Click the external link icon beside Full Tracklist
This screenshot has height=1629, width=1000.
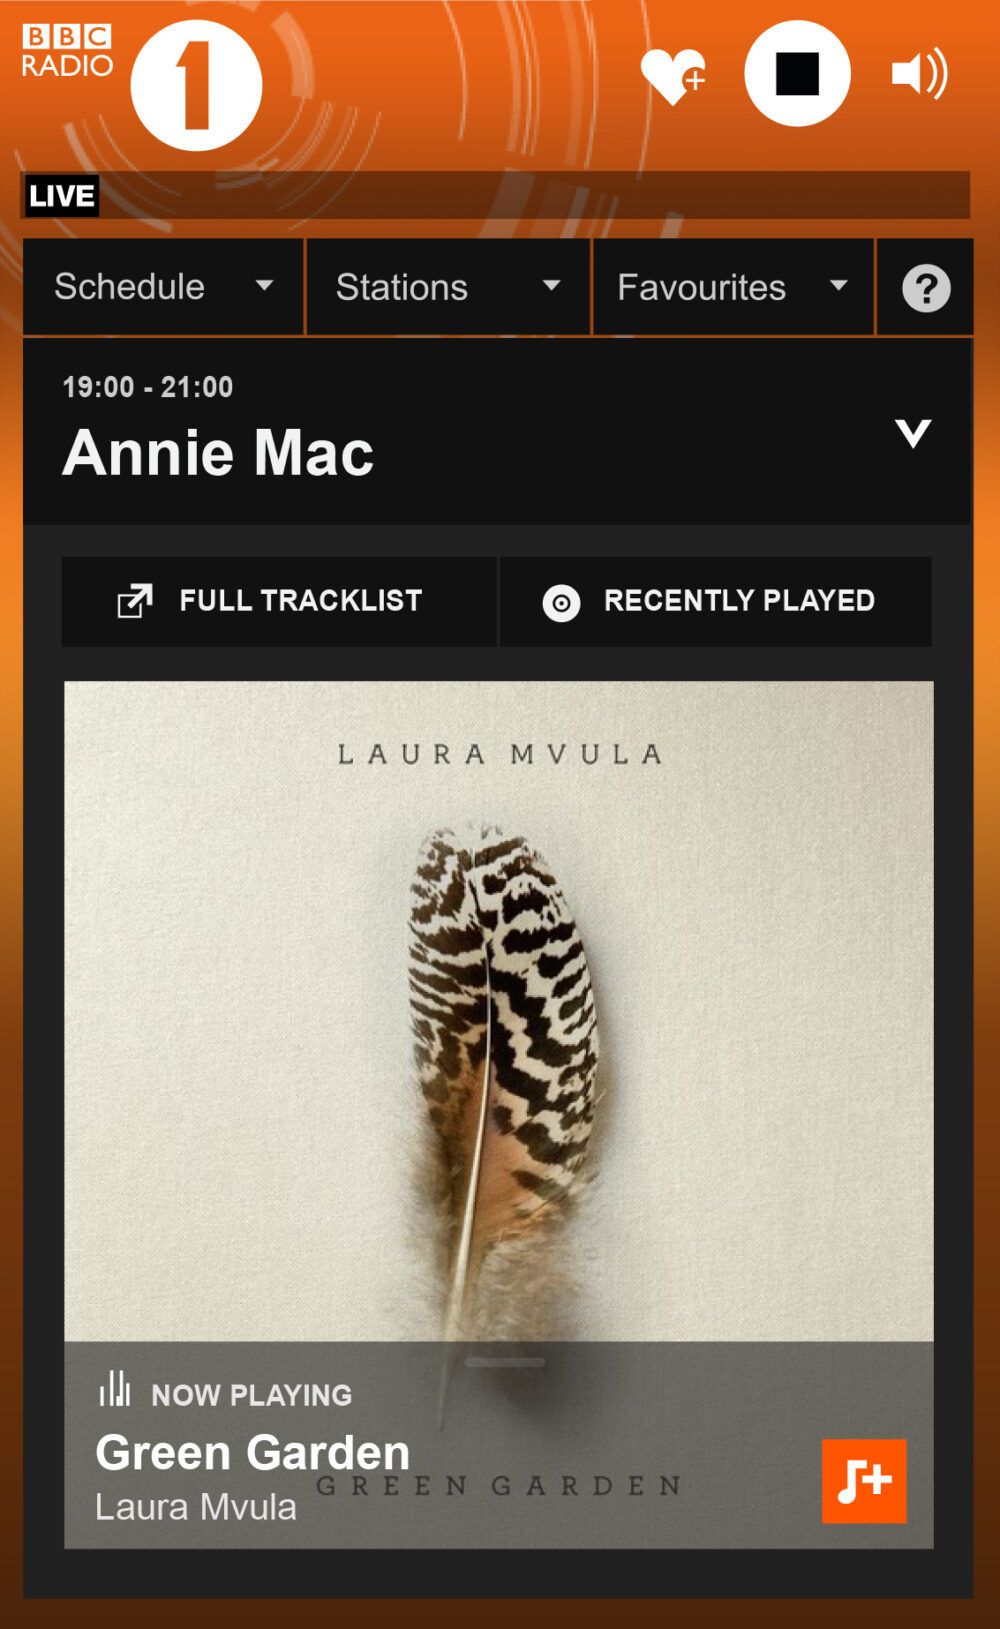tap(135, 601)
